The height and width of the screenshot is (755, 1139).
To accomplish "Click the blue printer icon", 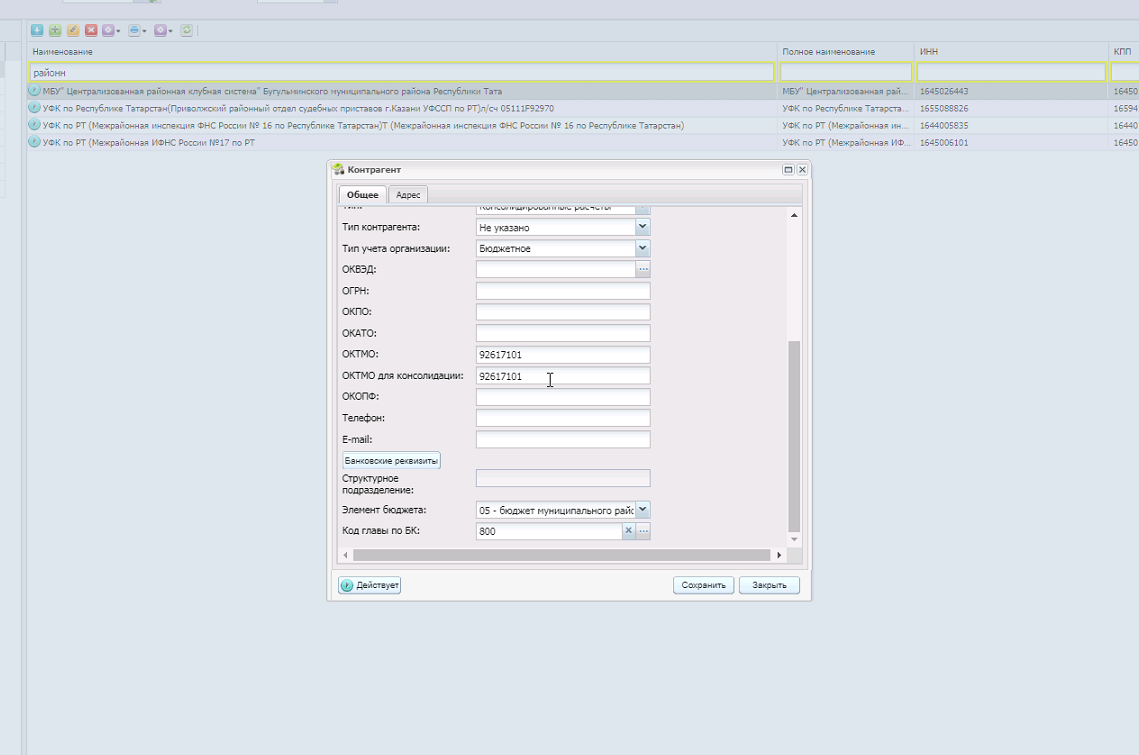I will (x=134, y=30).
